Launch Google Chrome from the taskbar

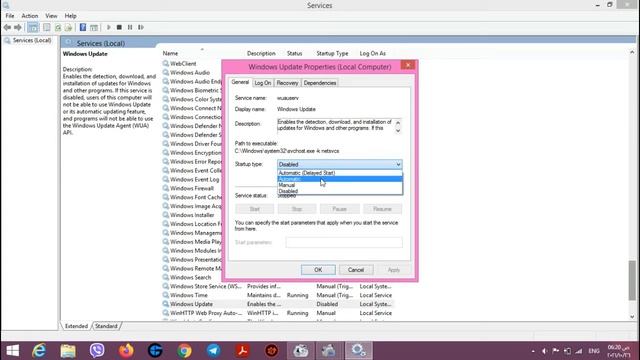tap(184, 351)
